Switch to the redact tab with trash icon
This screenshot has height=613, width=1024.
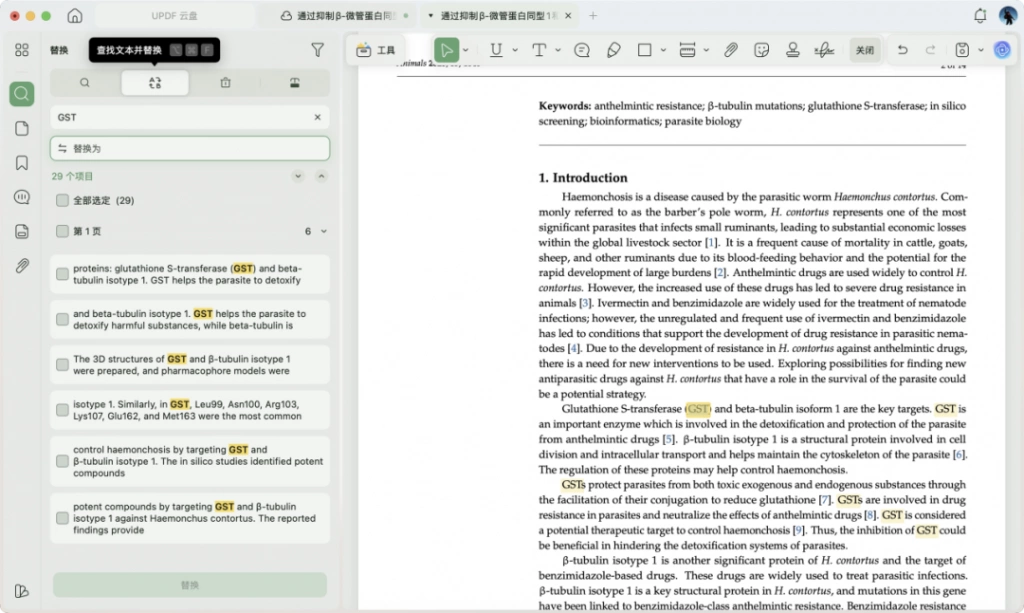point(225,83)
